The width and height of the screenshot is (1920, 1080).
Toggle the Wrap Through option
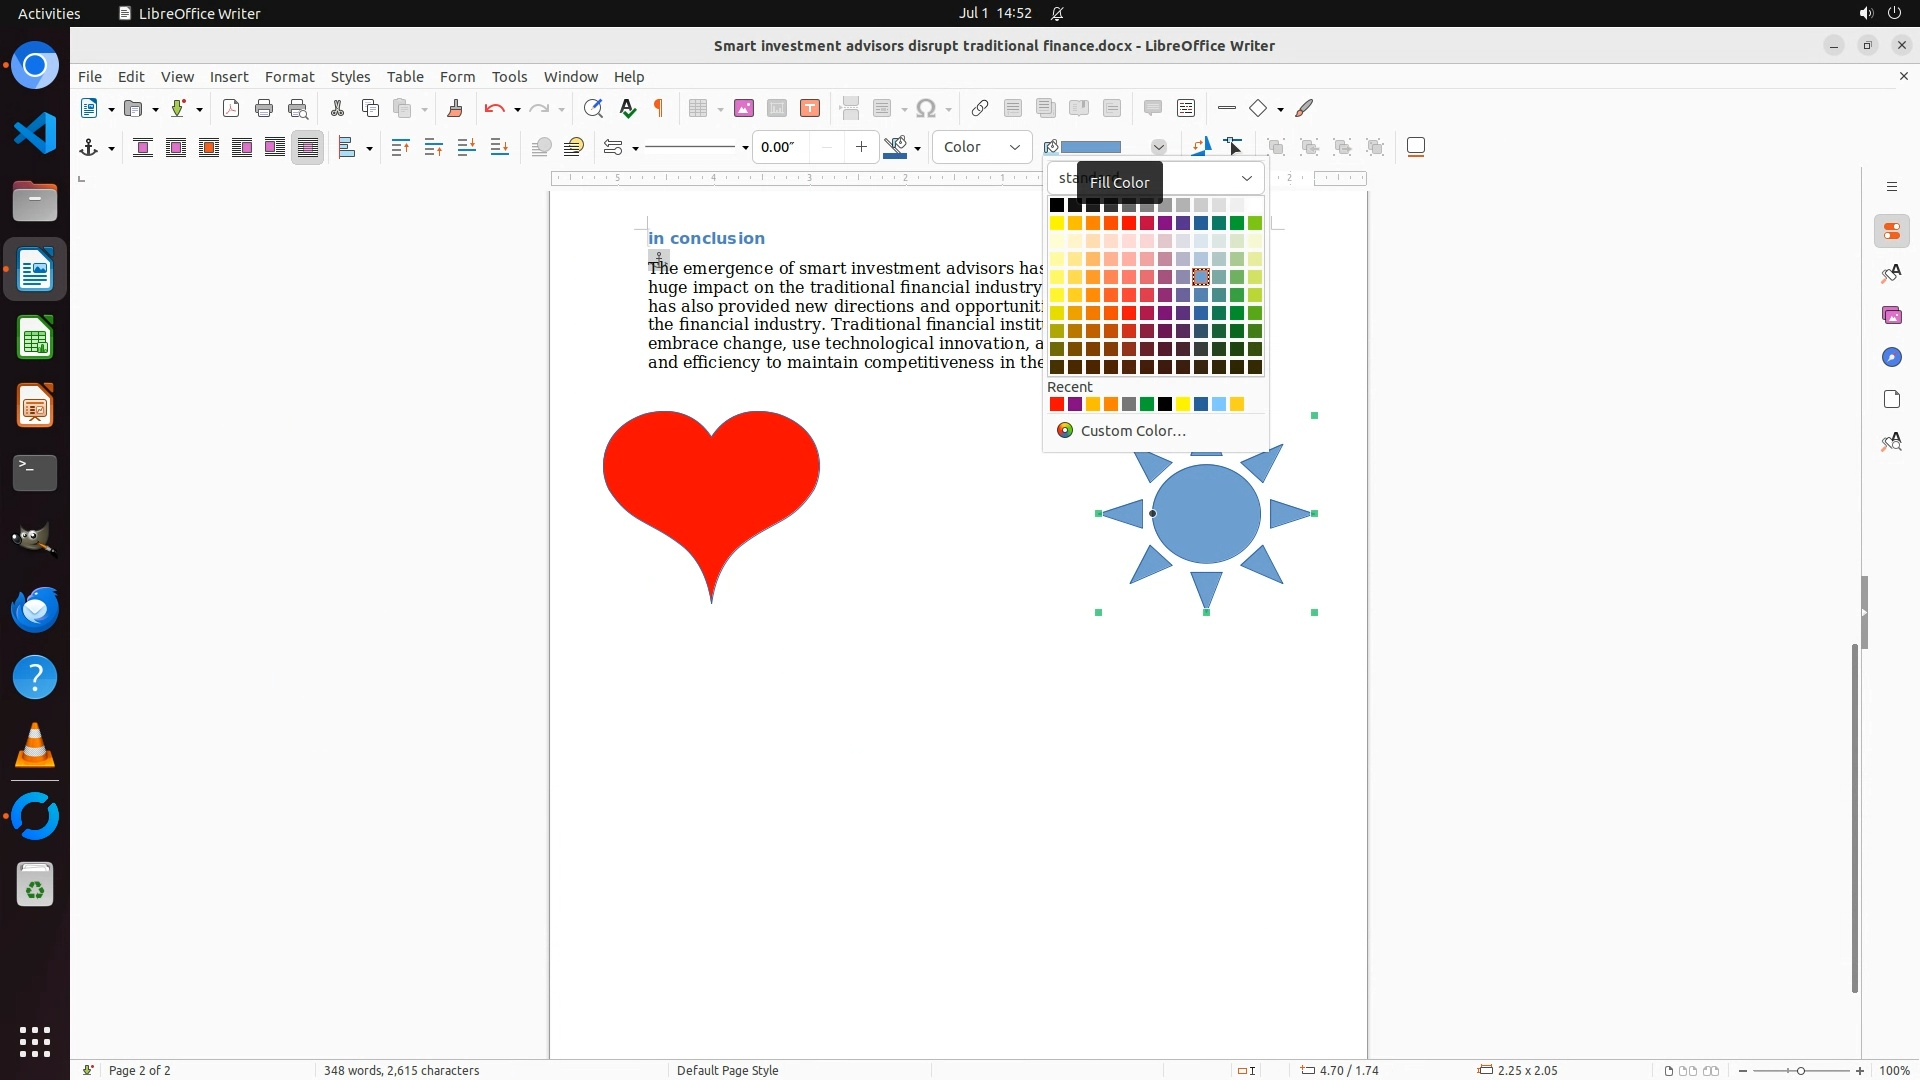[308, 148]
